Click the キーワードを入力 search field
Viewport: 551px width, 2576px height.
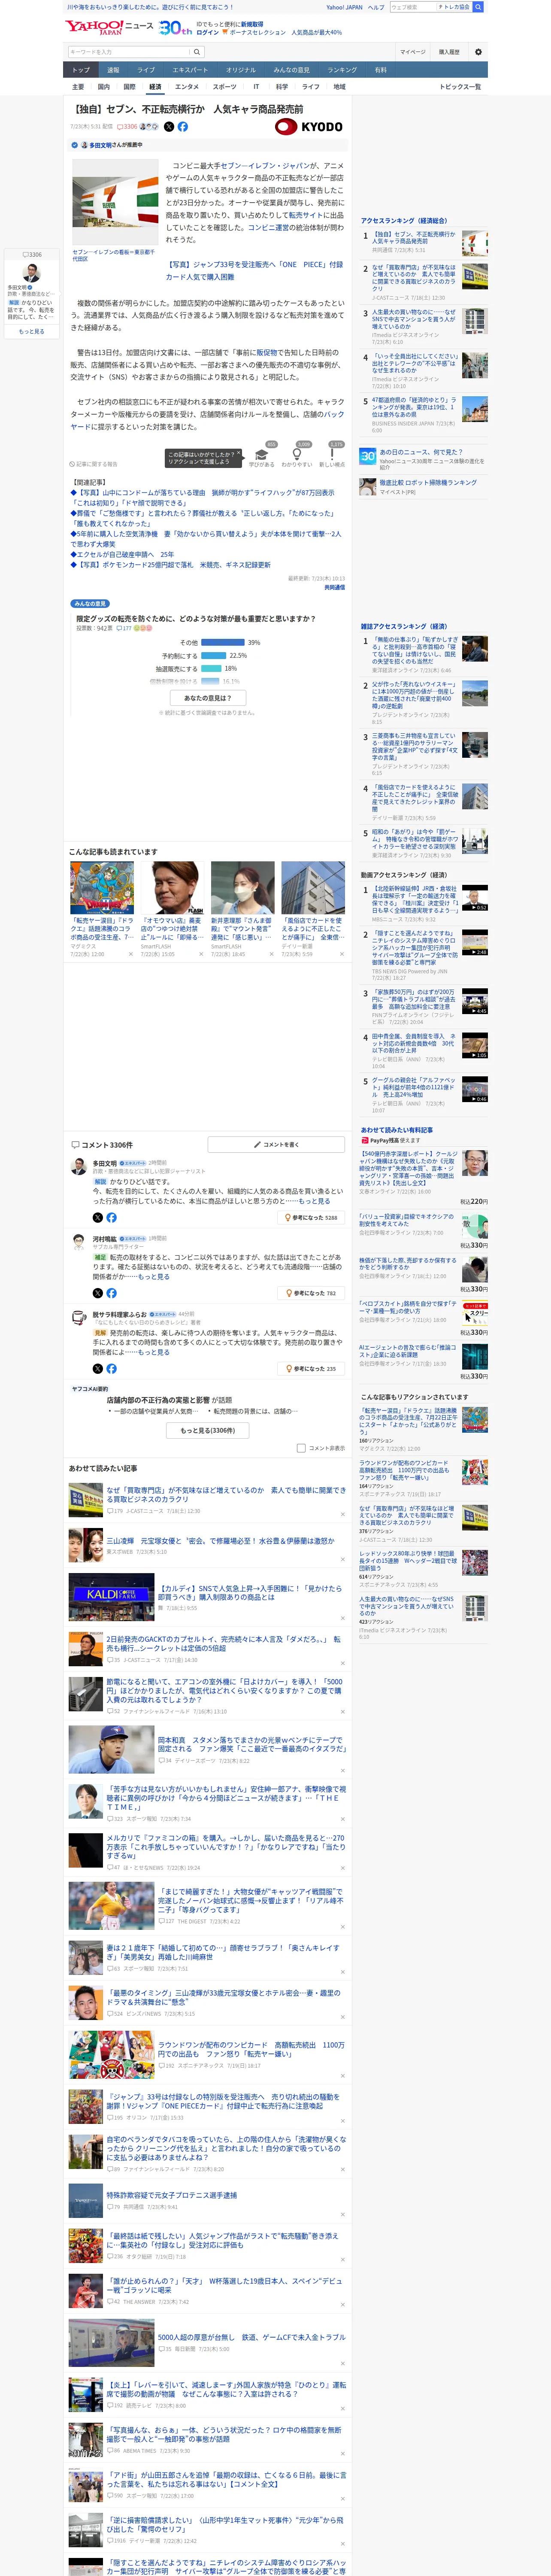(128, 52)
